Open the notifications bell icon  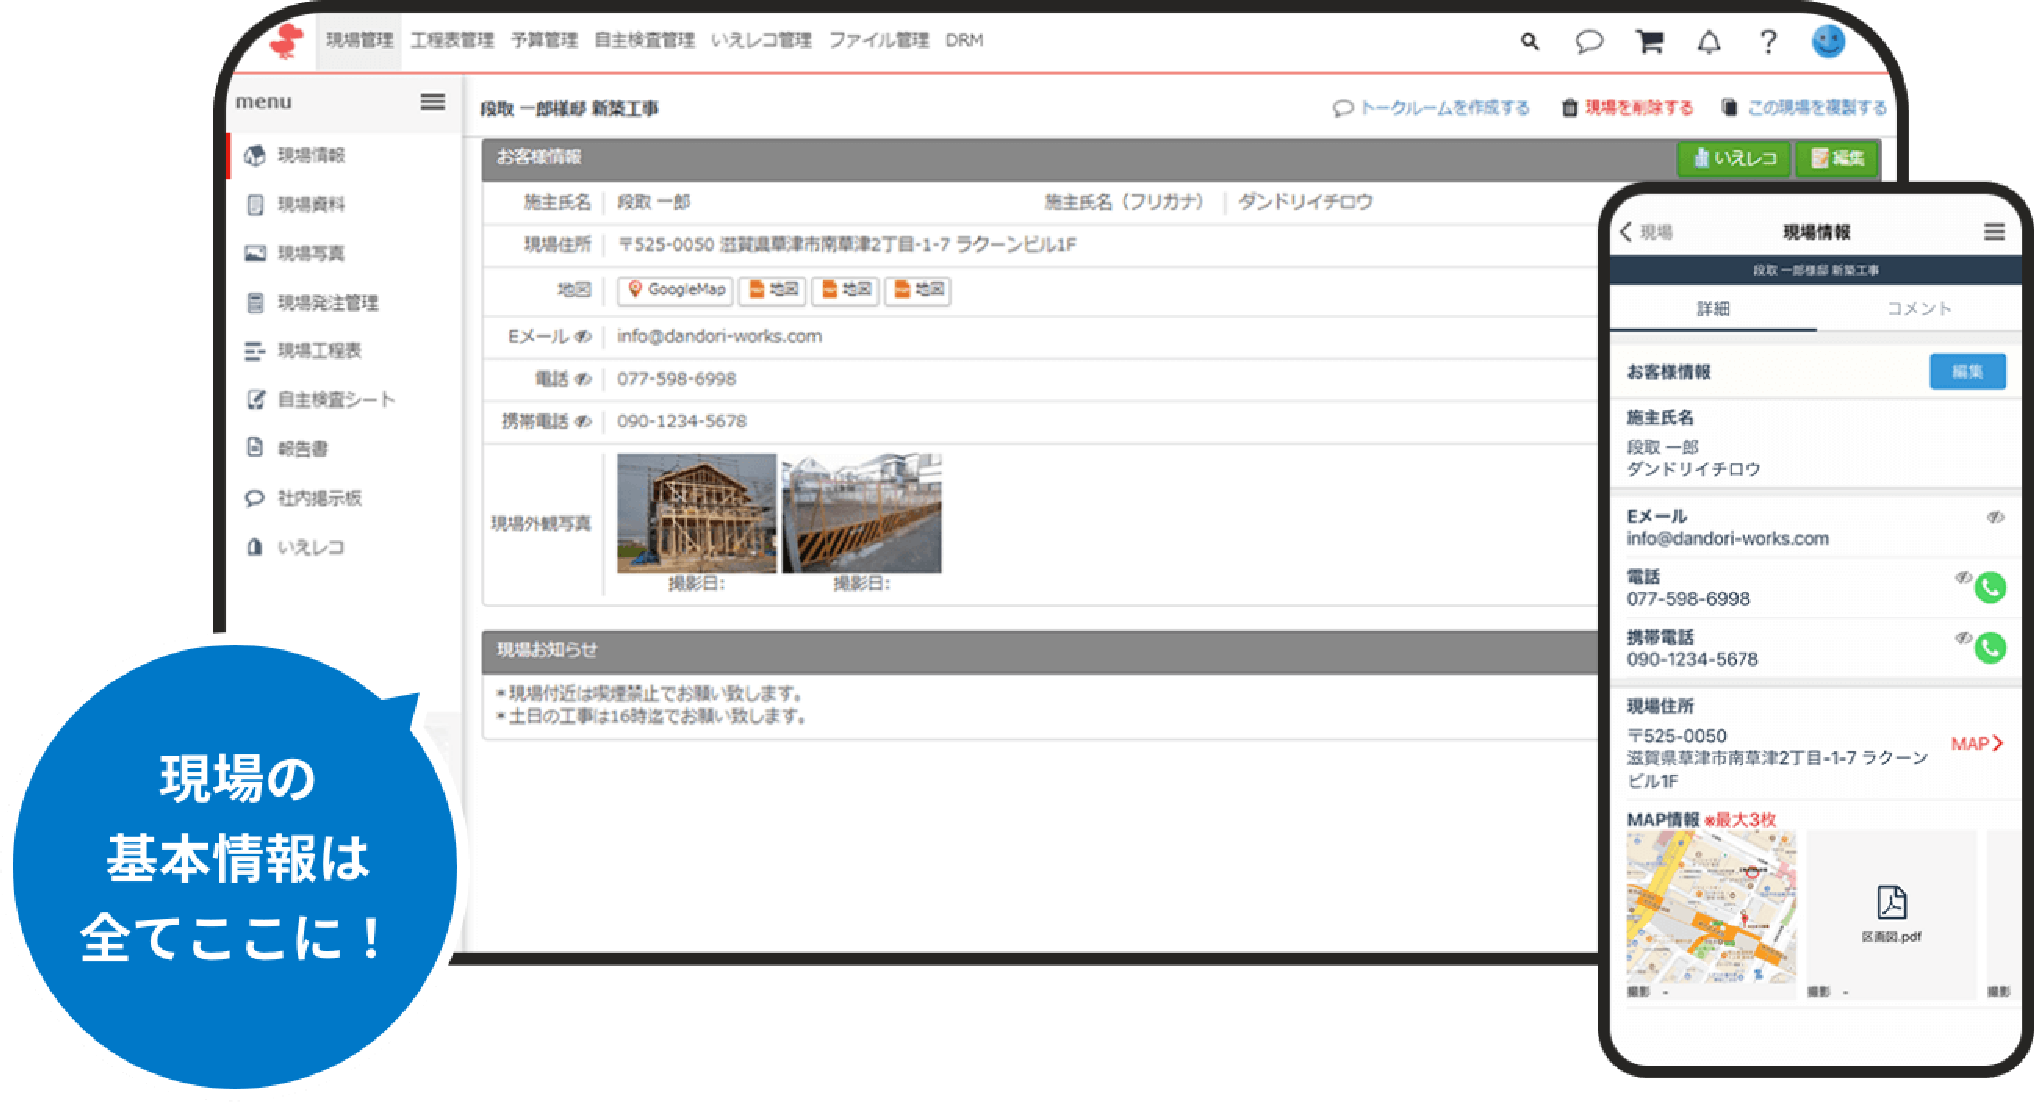1709,42
